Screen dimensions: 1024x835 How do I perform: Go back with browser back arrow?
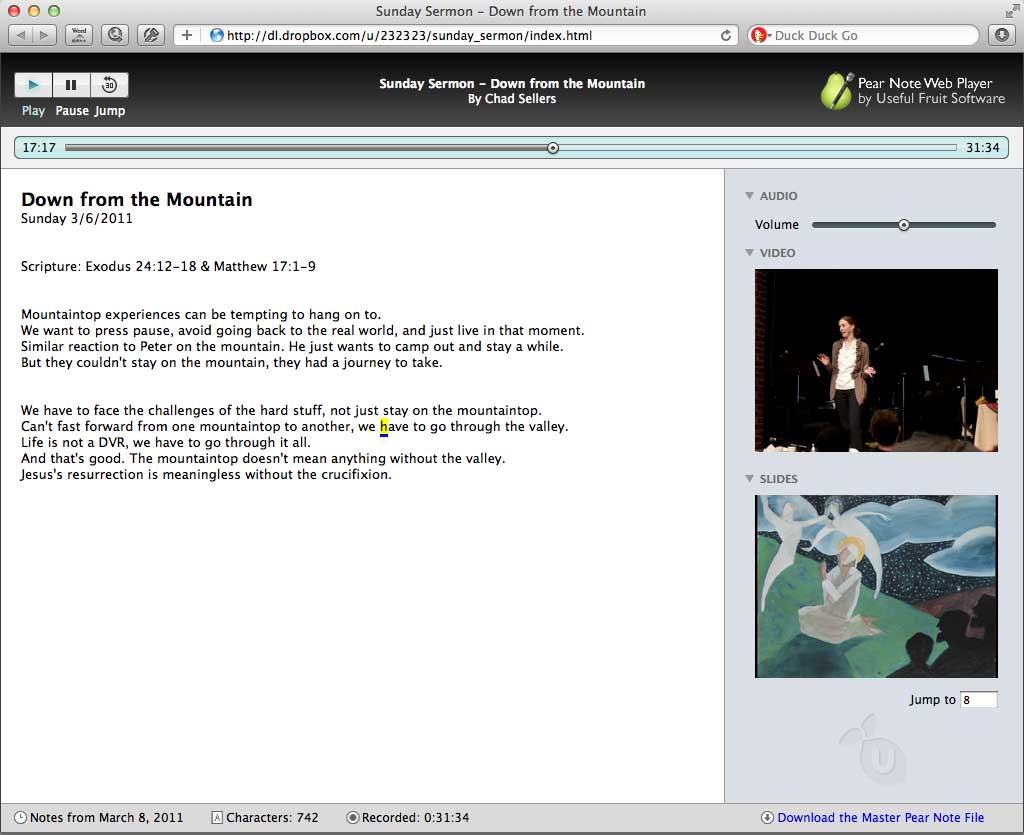[21, 35]
